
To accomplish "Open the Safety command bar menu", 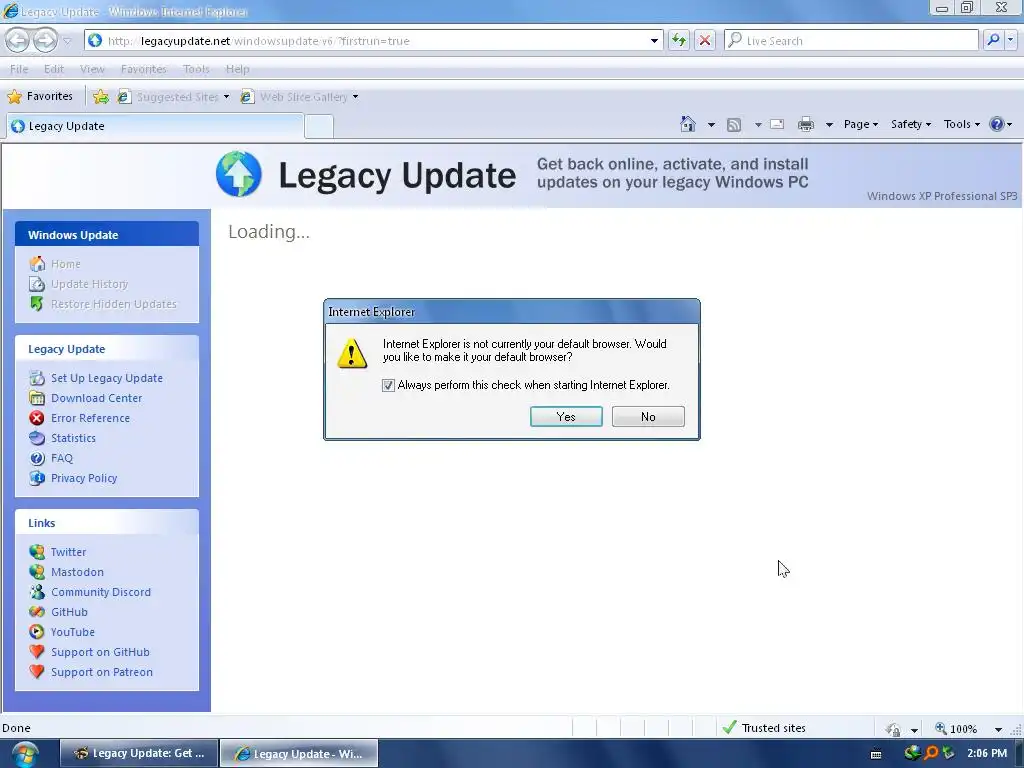I will pos(911,124).
